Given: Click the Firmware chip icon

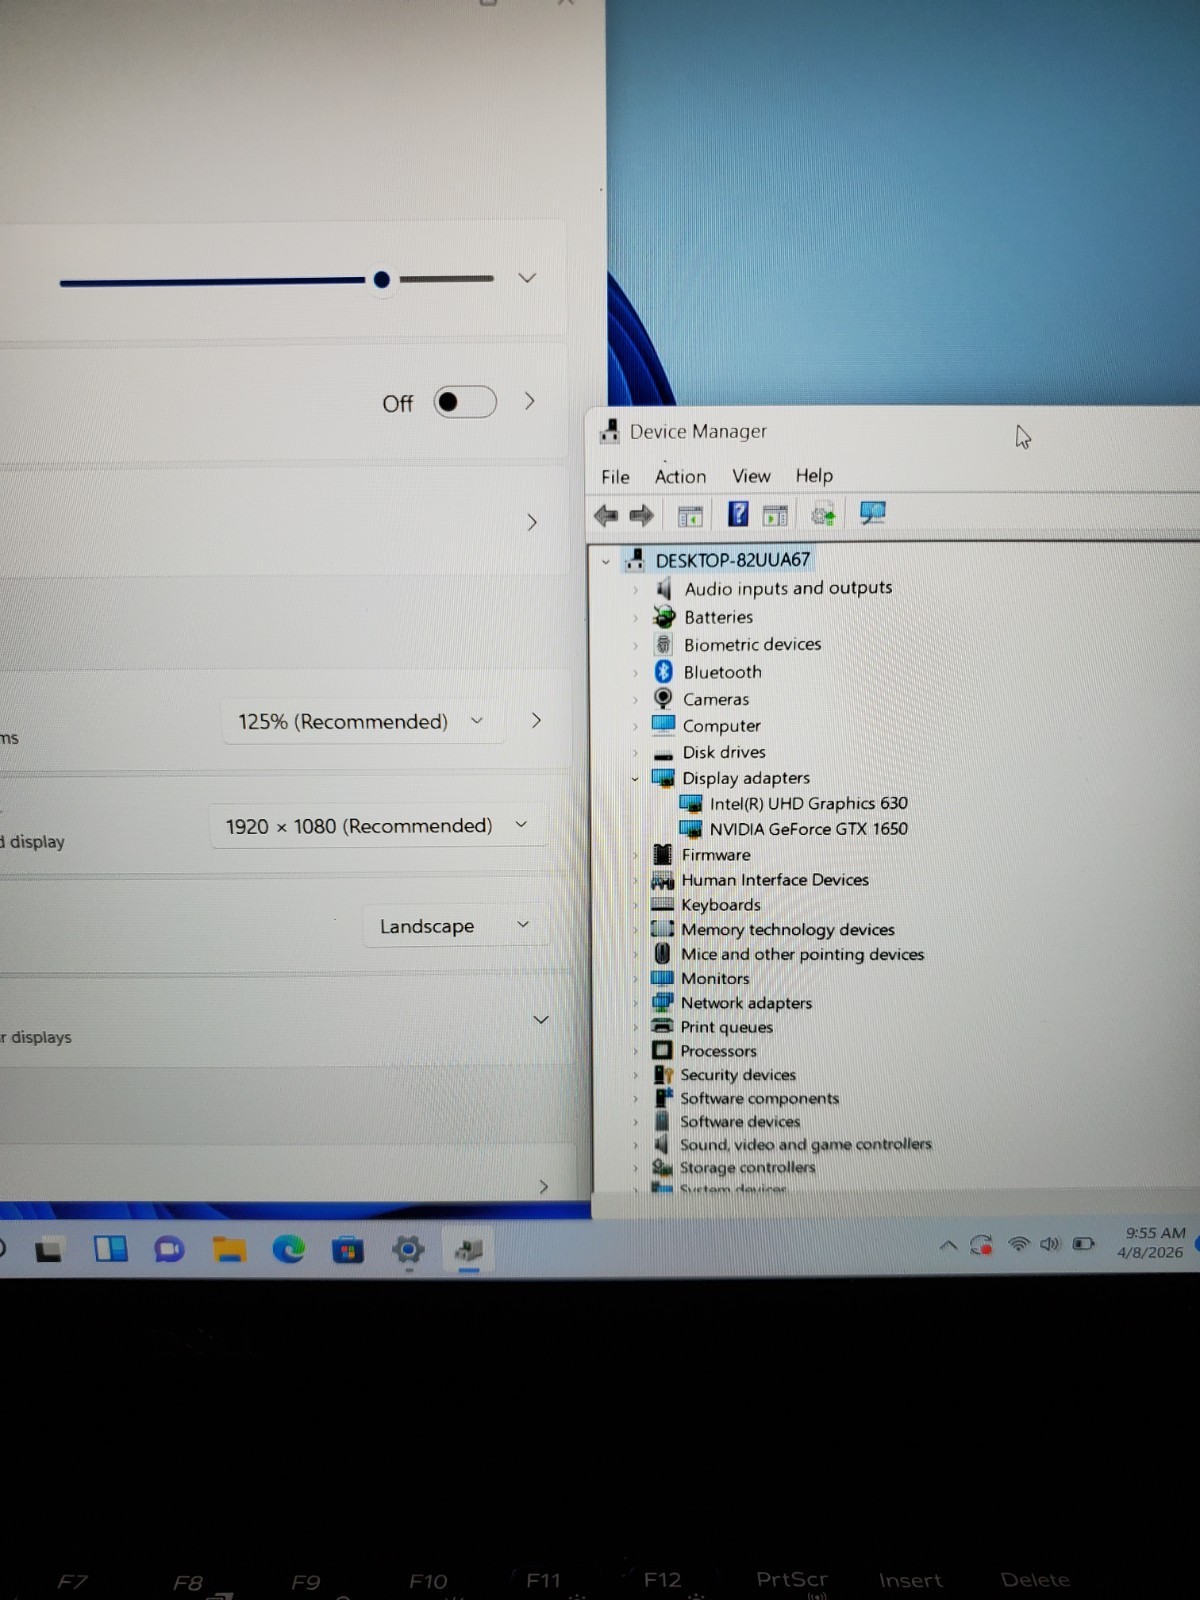Looking at the screenshot, I should click(662, 854).
